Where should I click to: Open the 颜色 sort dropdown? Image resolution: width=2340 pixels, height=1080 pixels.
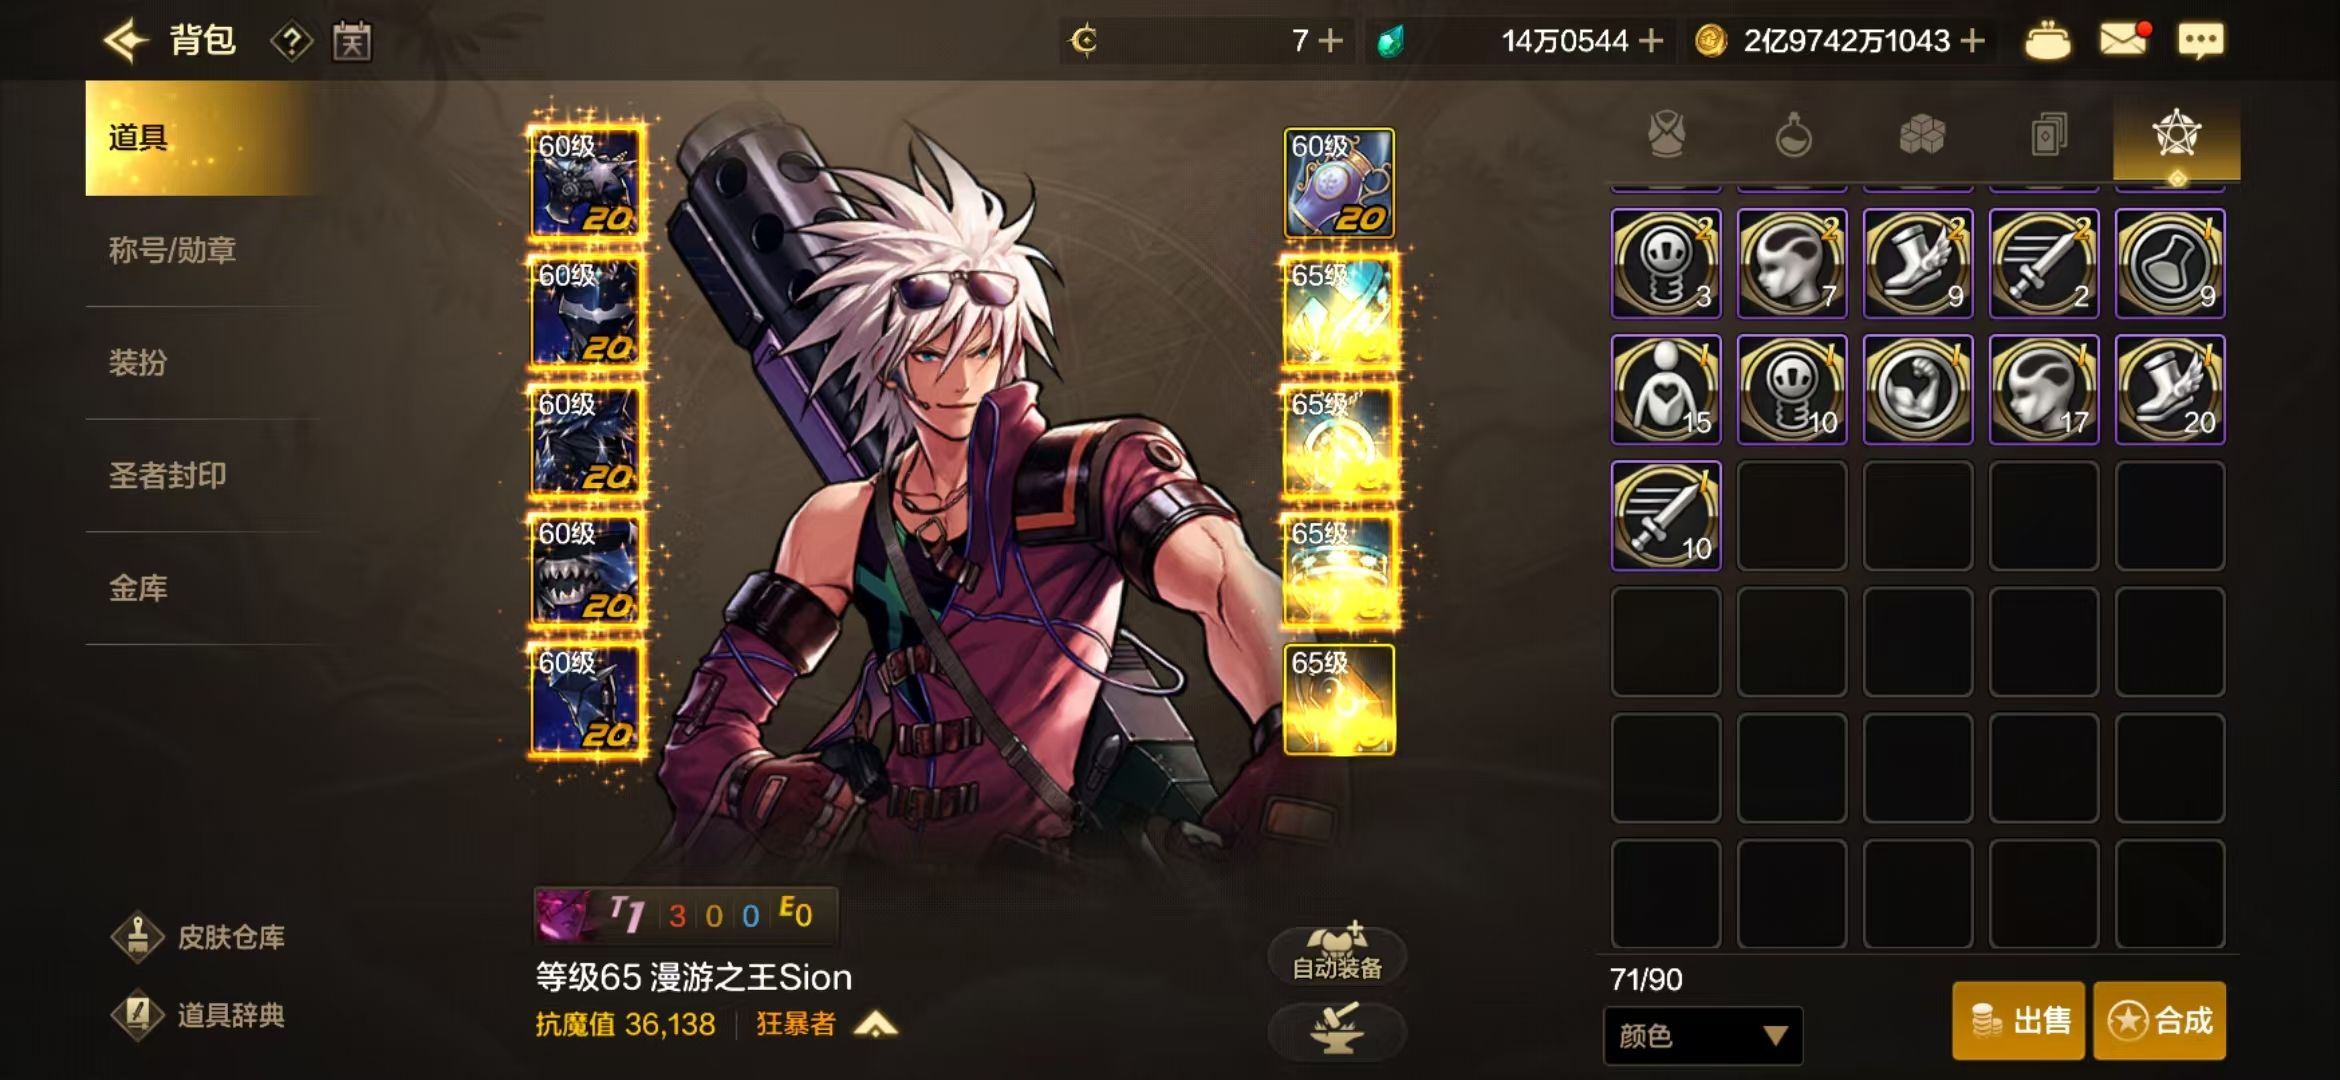coord(1703,1036)
